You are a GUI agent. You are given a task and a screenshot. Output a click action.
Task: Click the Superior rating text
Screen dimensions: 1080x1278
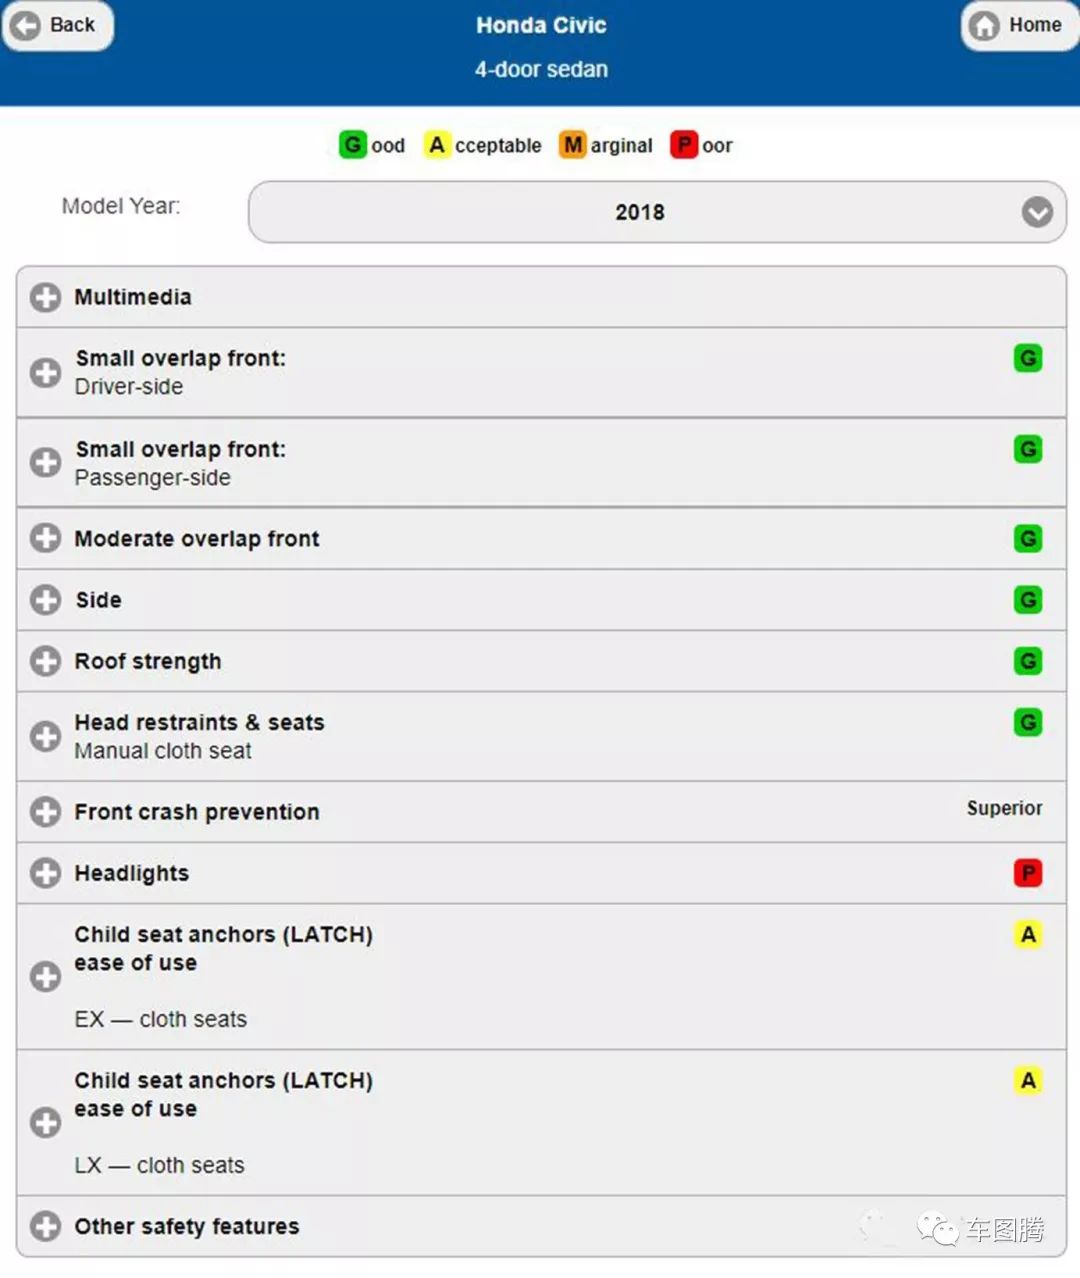pos(1004,808)
